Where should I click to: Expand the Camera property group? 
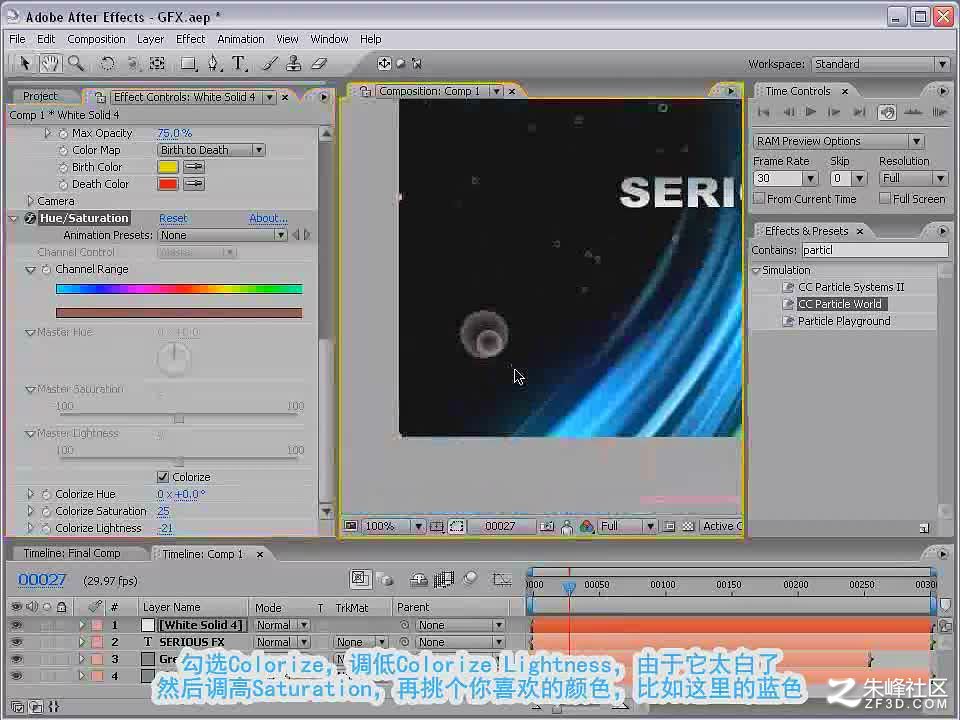pos(30,201)
